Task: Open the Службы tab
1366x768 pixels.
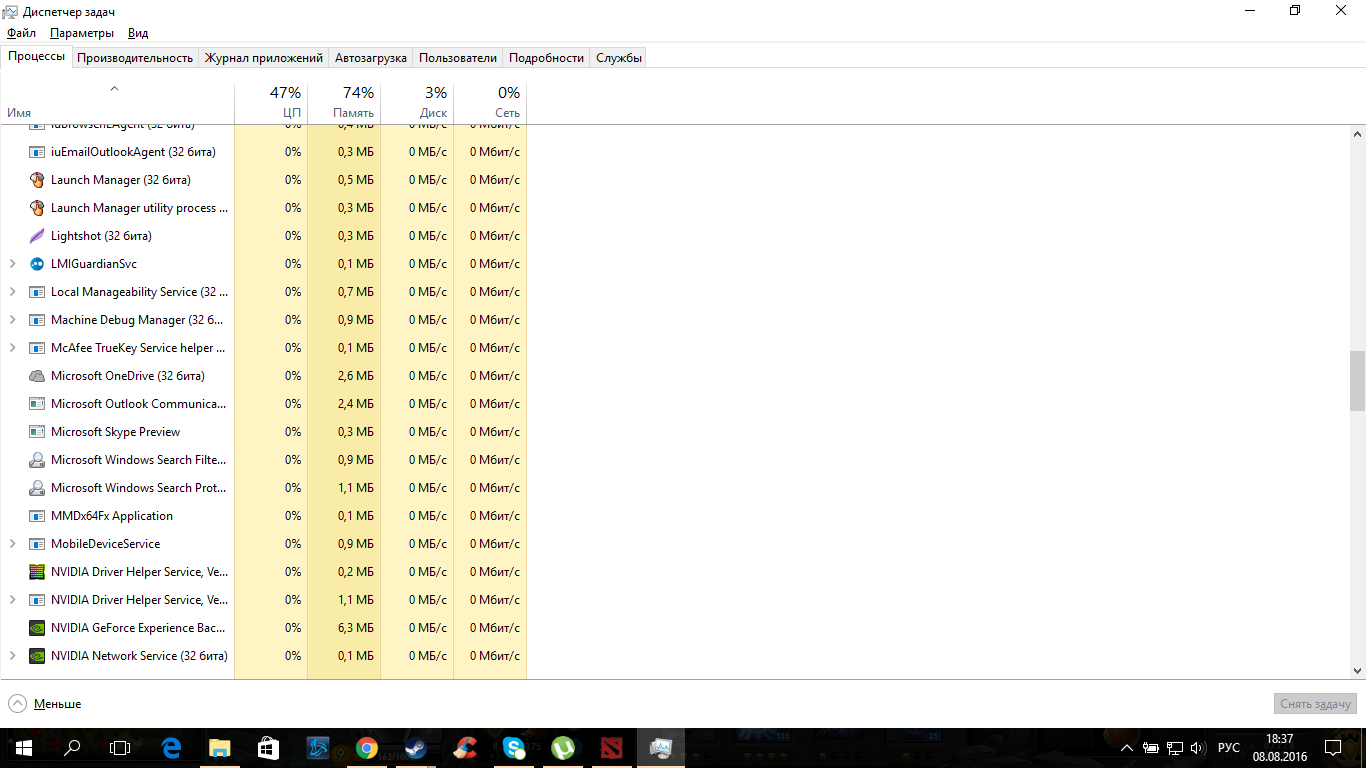Action: click(619, 58)
